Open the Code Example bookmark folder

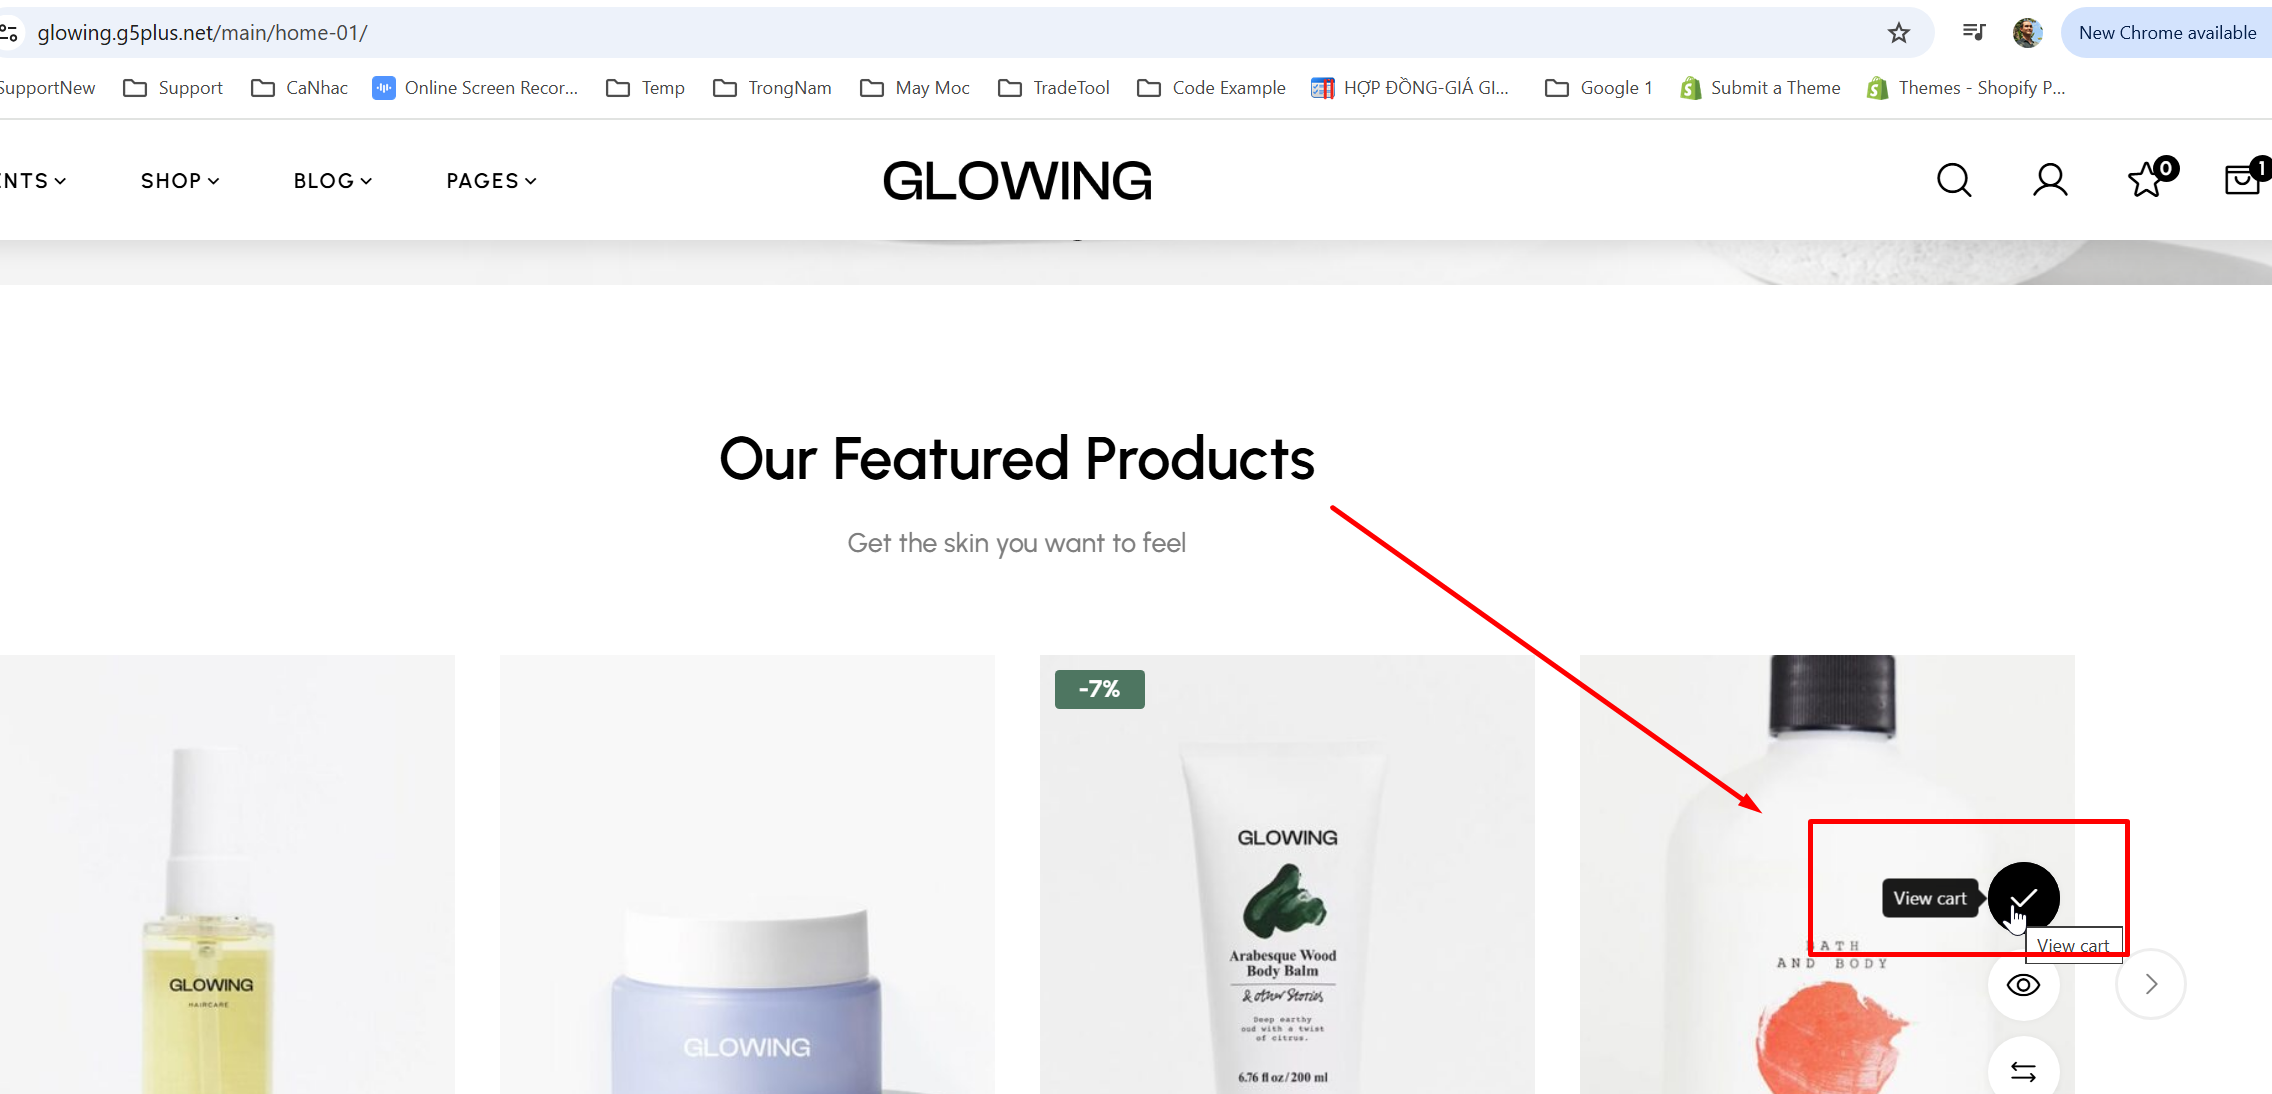pyautogui.click(x=1211, y=88)
